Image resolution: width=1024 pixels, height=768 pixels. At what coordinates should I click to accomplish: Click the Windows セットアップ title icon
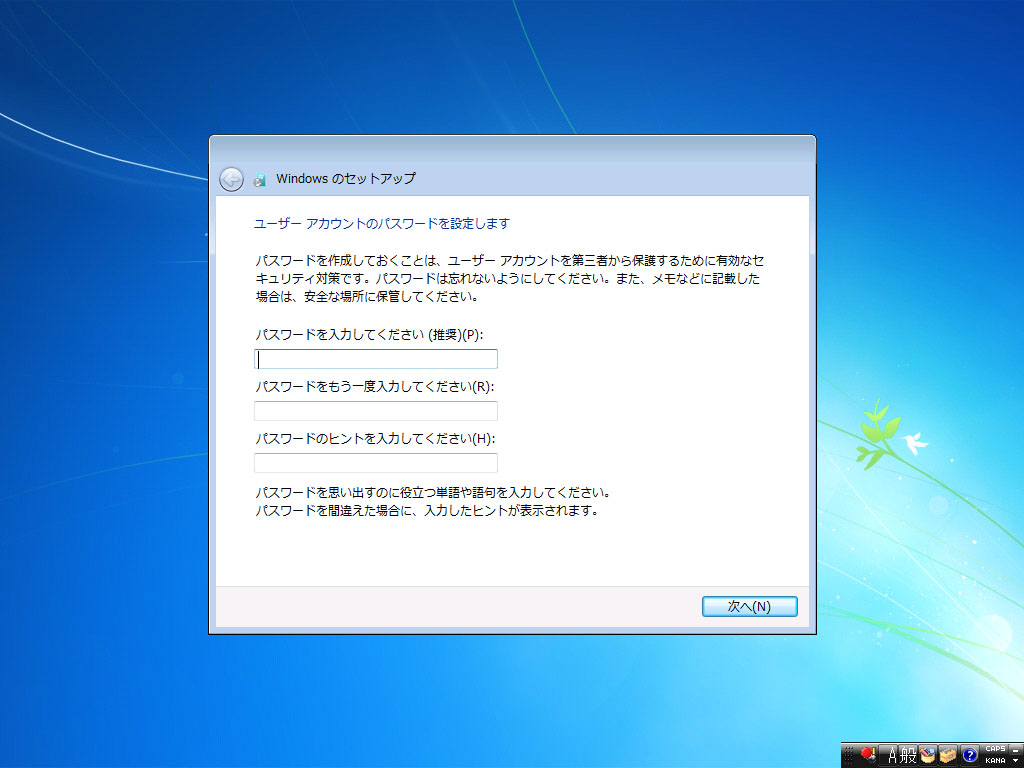[x=260, y=180]
